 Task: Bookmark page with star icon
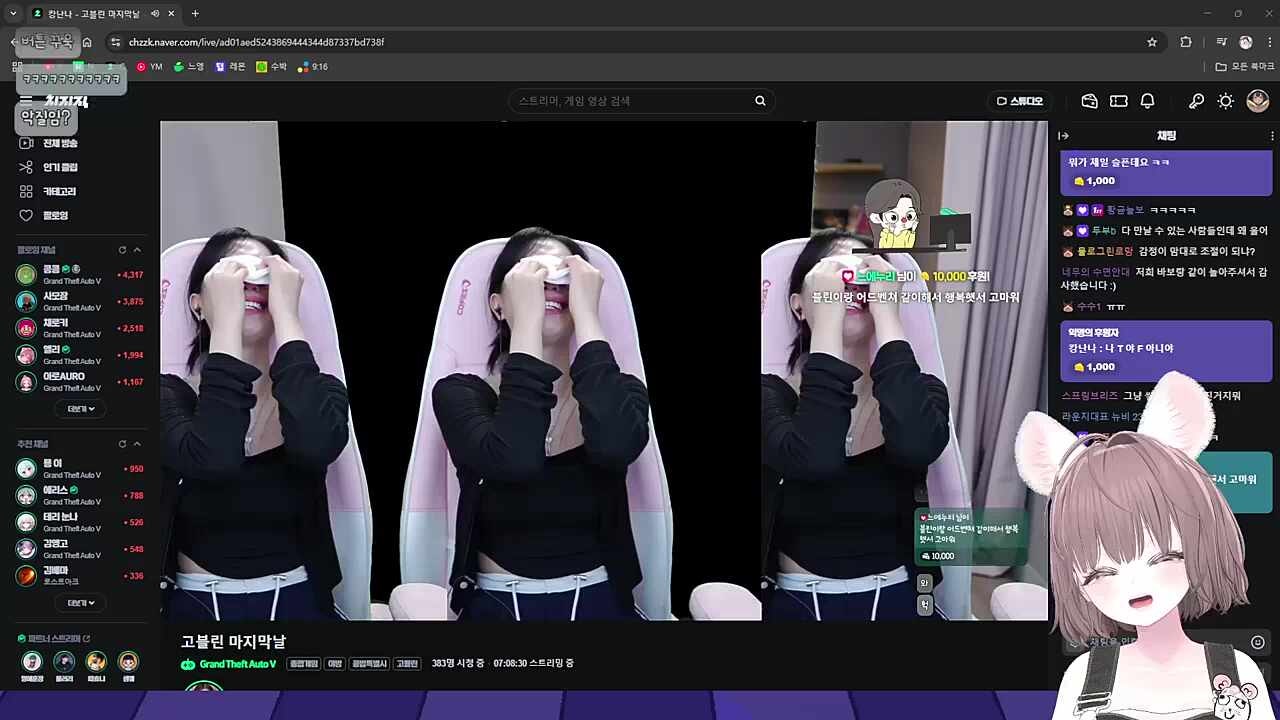coord(1152,42)
